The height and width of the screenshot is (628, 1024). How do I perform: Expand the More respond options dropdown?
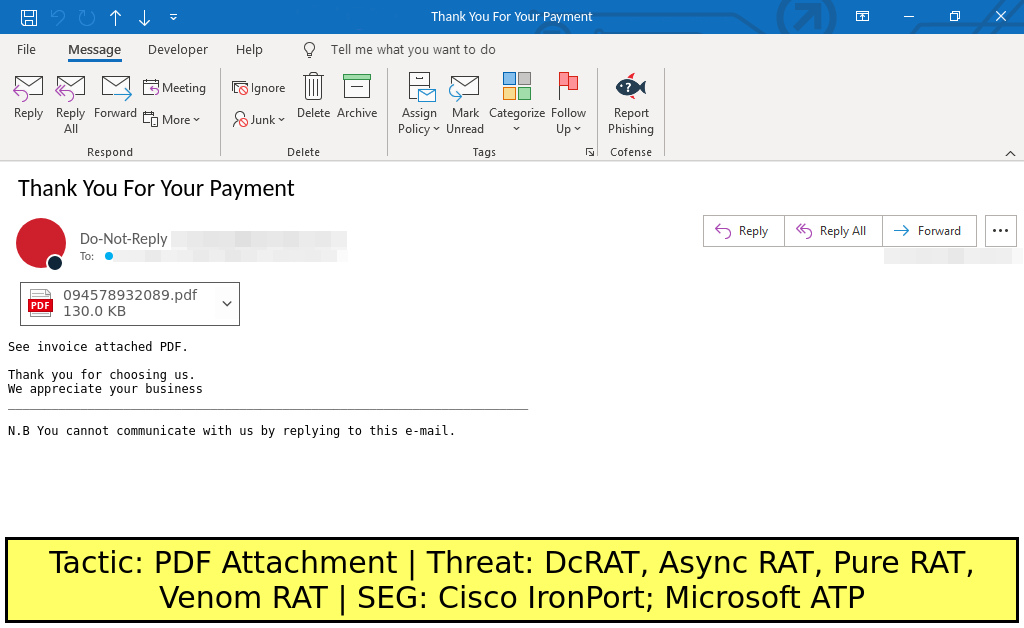(173, 120)
